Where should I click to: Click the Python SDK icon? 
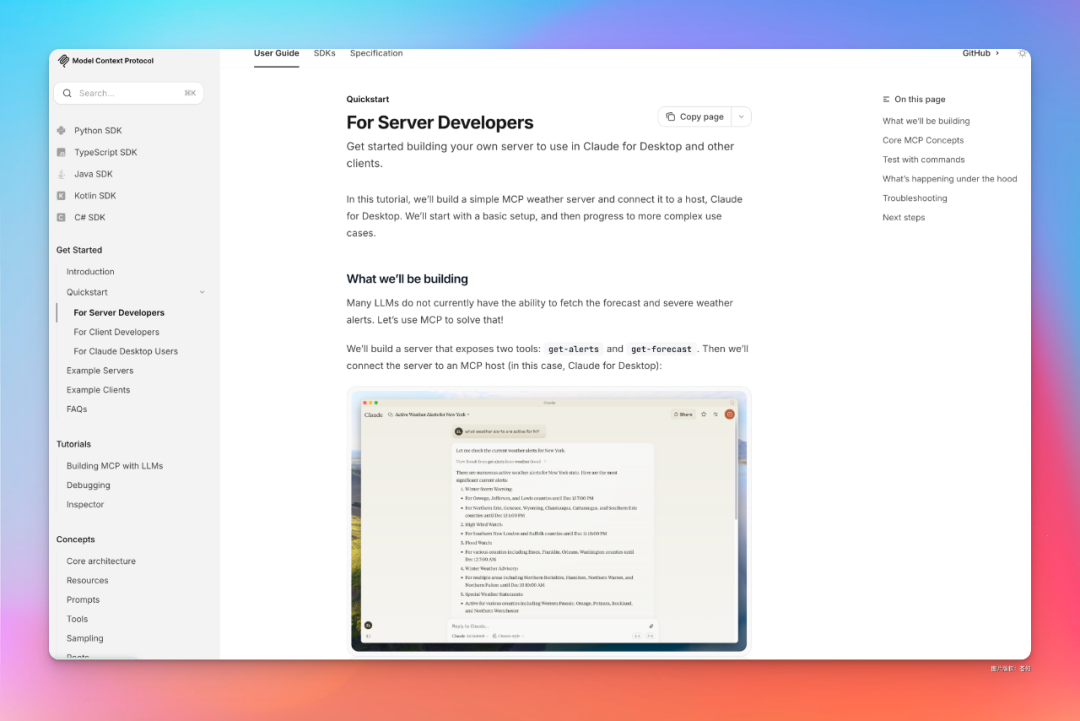[x=61, y=130]
